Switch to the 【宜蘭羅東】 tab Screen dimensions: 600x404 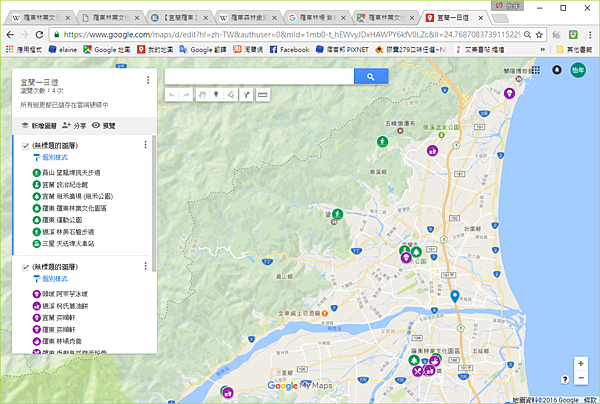[x=179, y=18]
